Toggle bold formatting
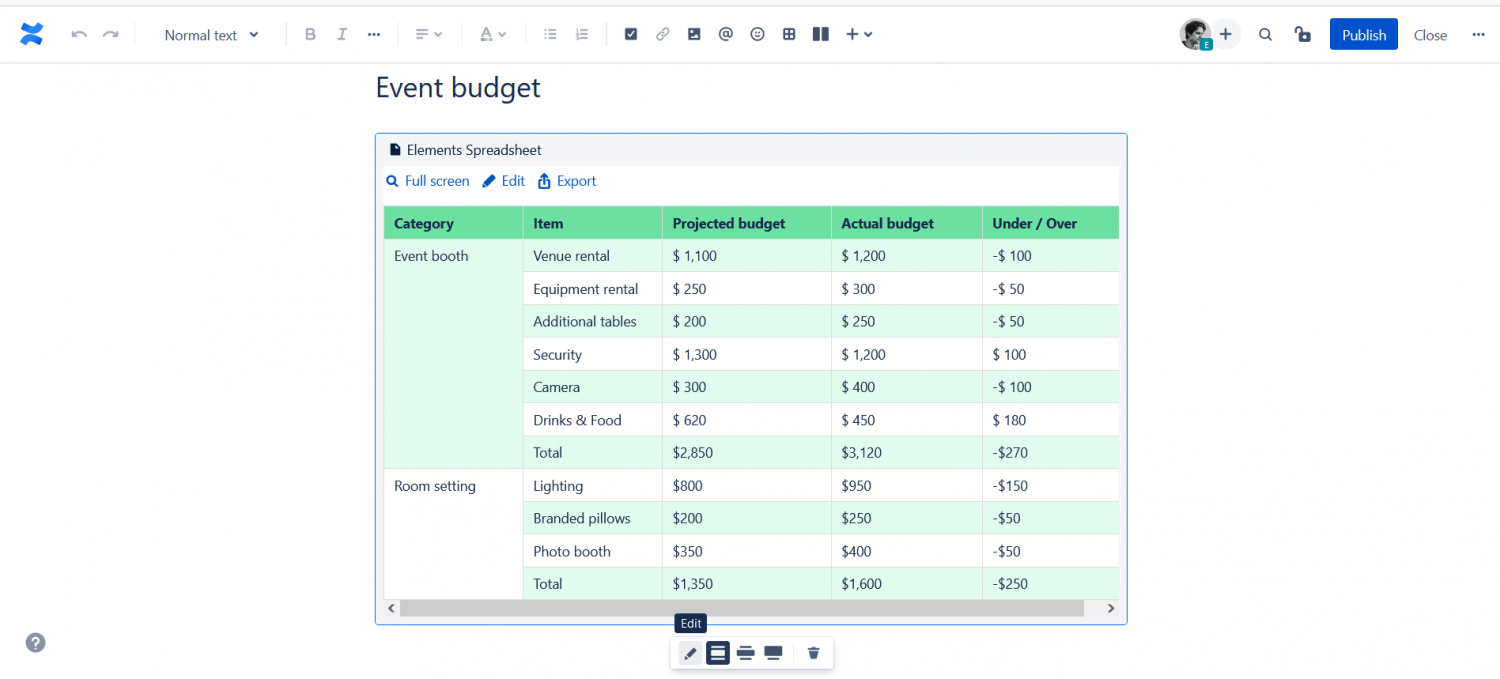This screenshot has height=679, width=1500. (x=310, y=34)
